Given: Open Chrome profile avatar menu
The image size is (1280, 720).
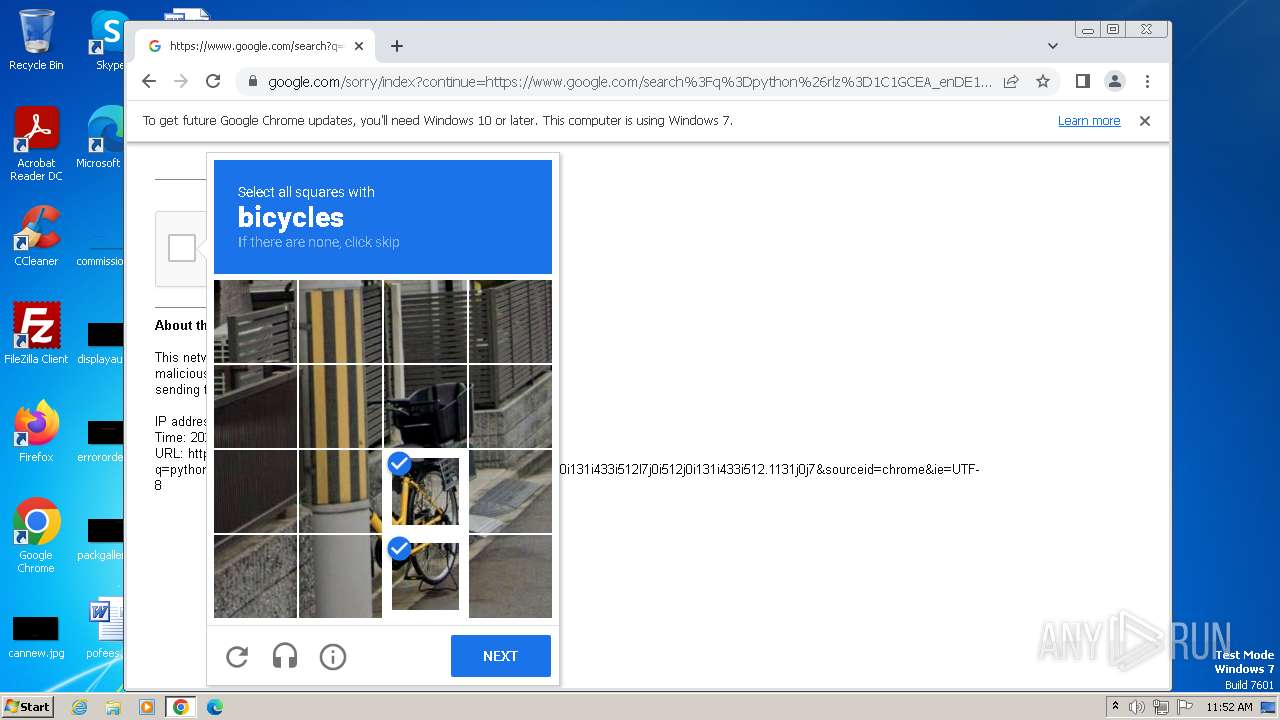Looking at the screenshot, I should pyautogui.click(x=1115, y=81).
